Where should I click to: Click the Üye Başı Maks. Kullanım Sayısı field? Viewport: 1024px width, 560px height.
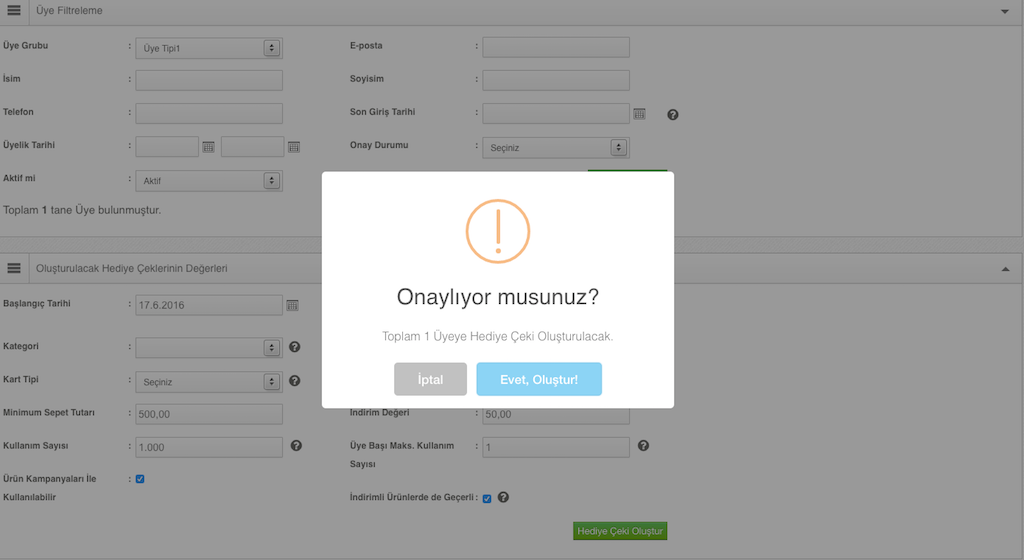tap(556, 447)
